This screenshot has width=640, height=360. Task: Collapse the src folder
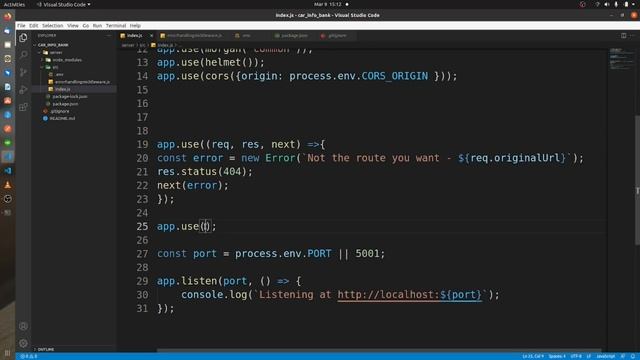click(56, 67)
